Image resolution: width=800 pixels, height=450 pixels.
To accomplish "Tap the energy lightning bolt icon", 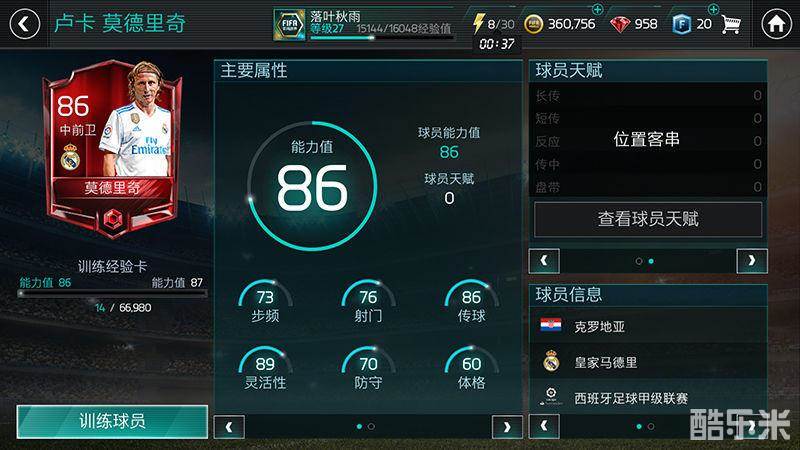I will pos(478,23).
